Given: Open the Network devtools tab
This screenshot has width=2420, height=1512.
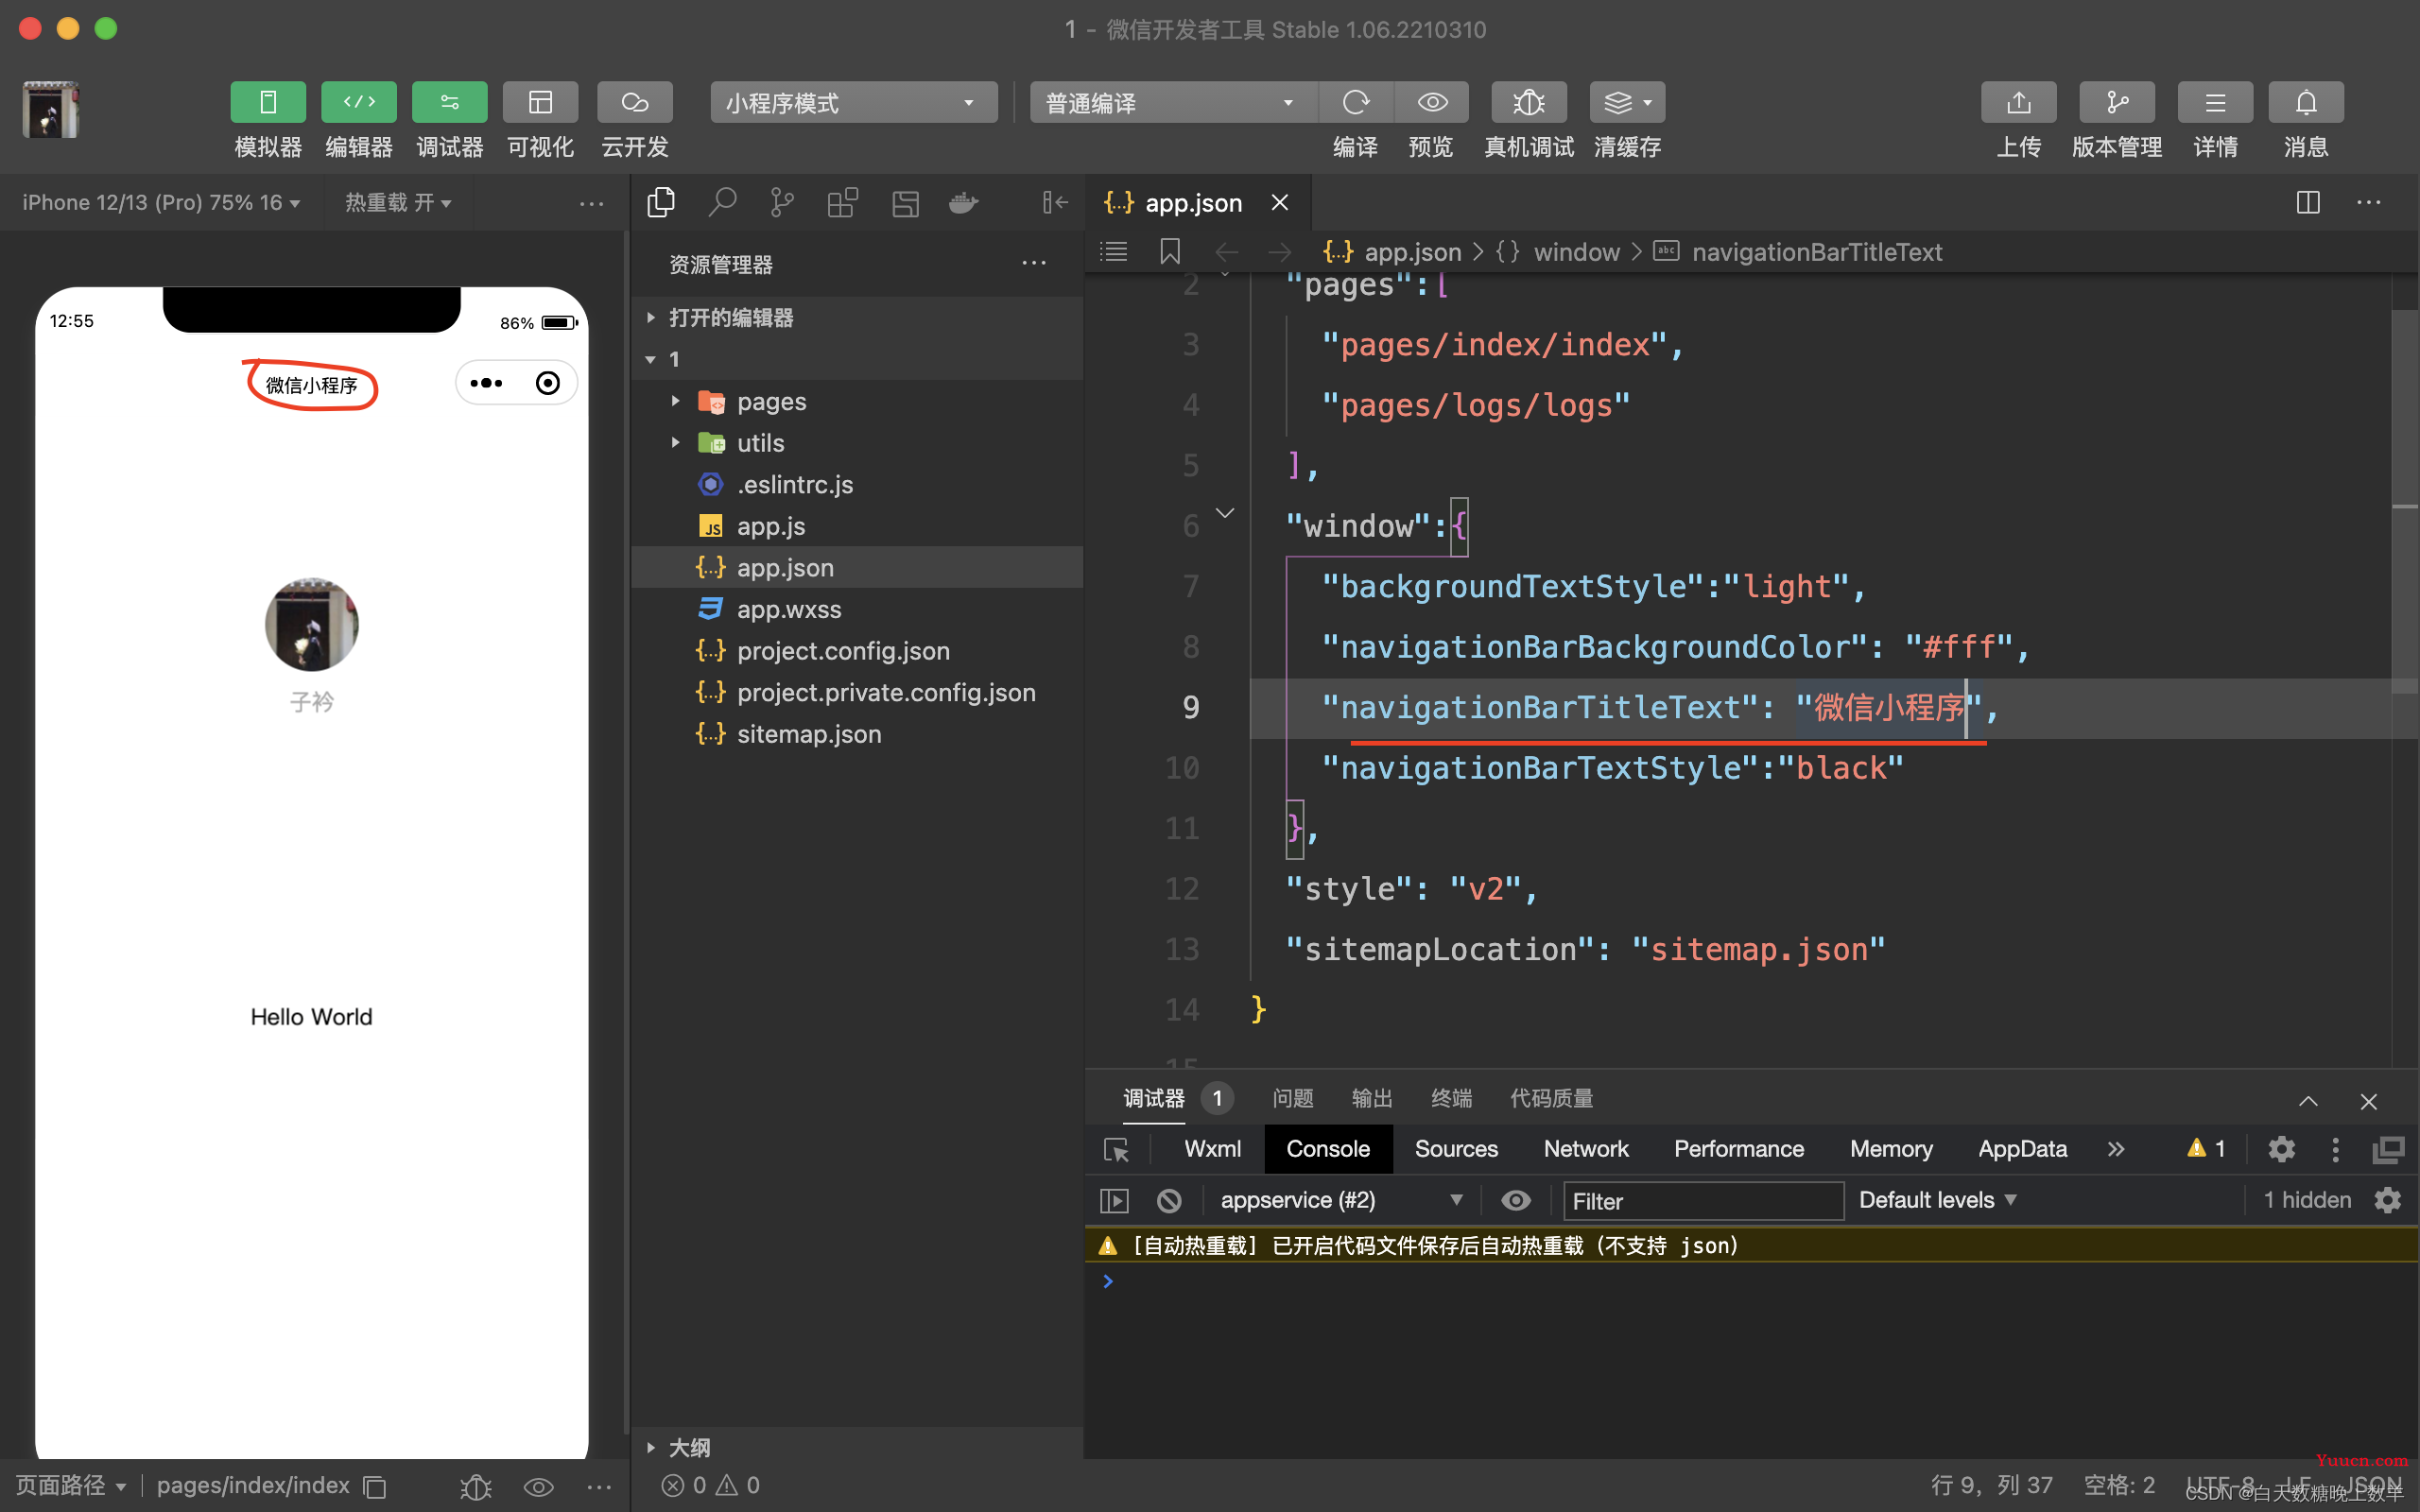Looking at the screenshot, I should (x=1586, y=1149).
